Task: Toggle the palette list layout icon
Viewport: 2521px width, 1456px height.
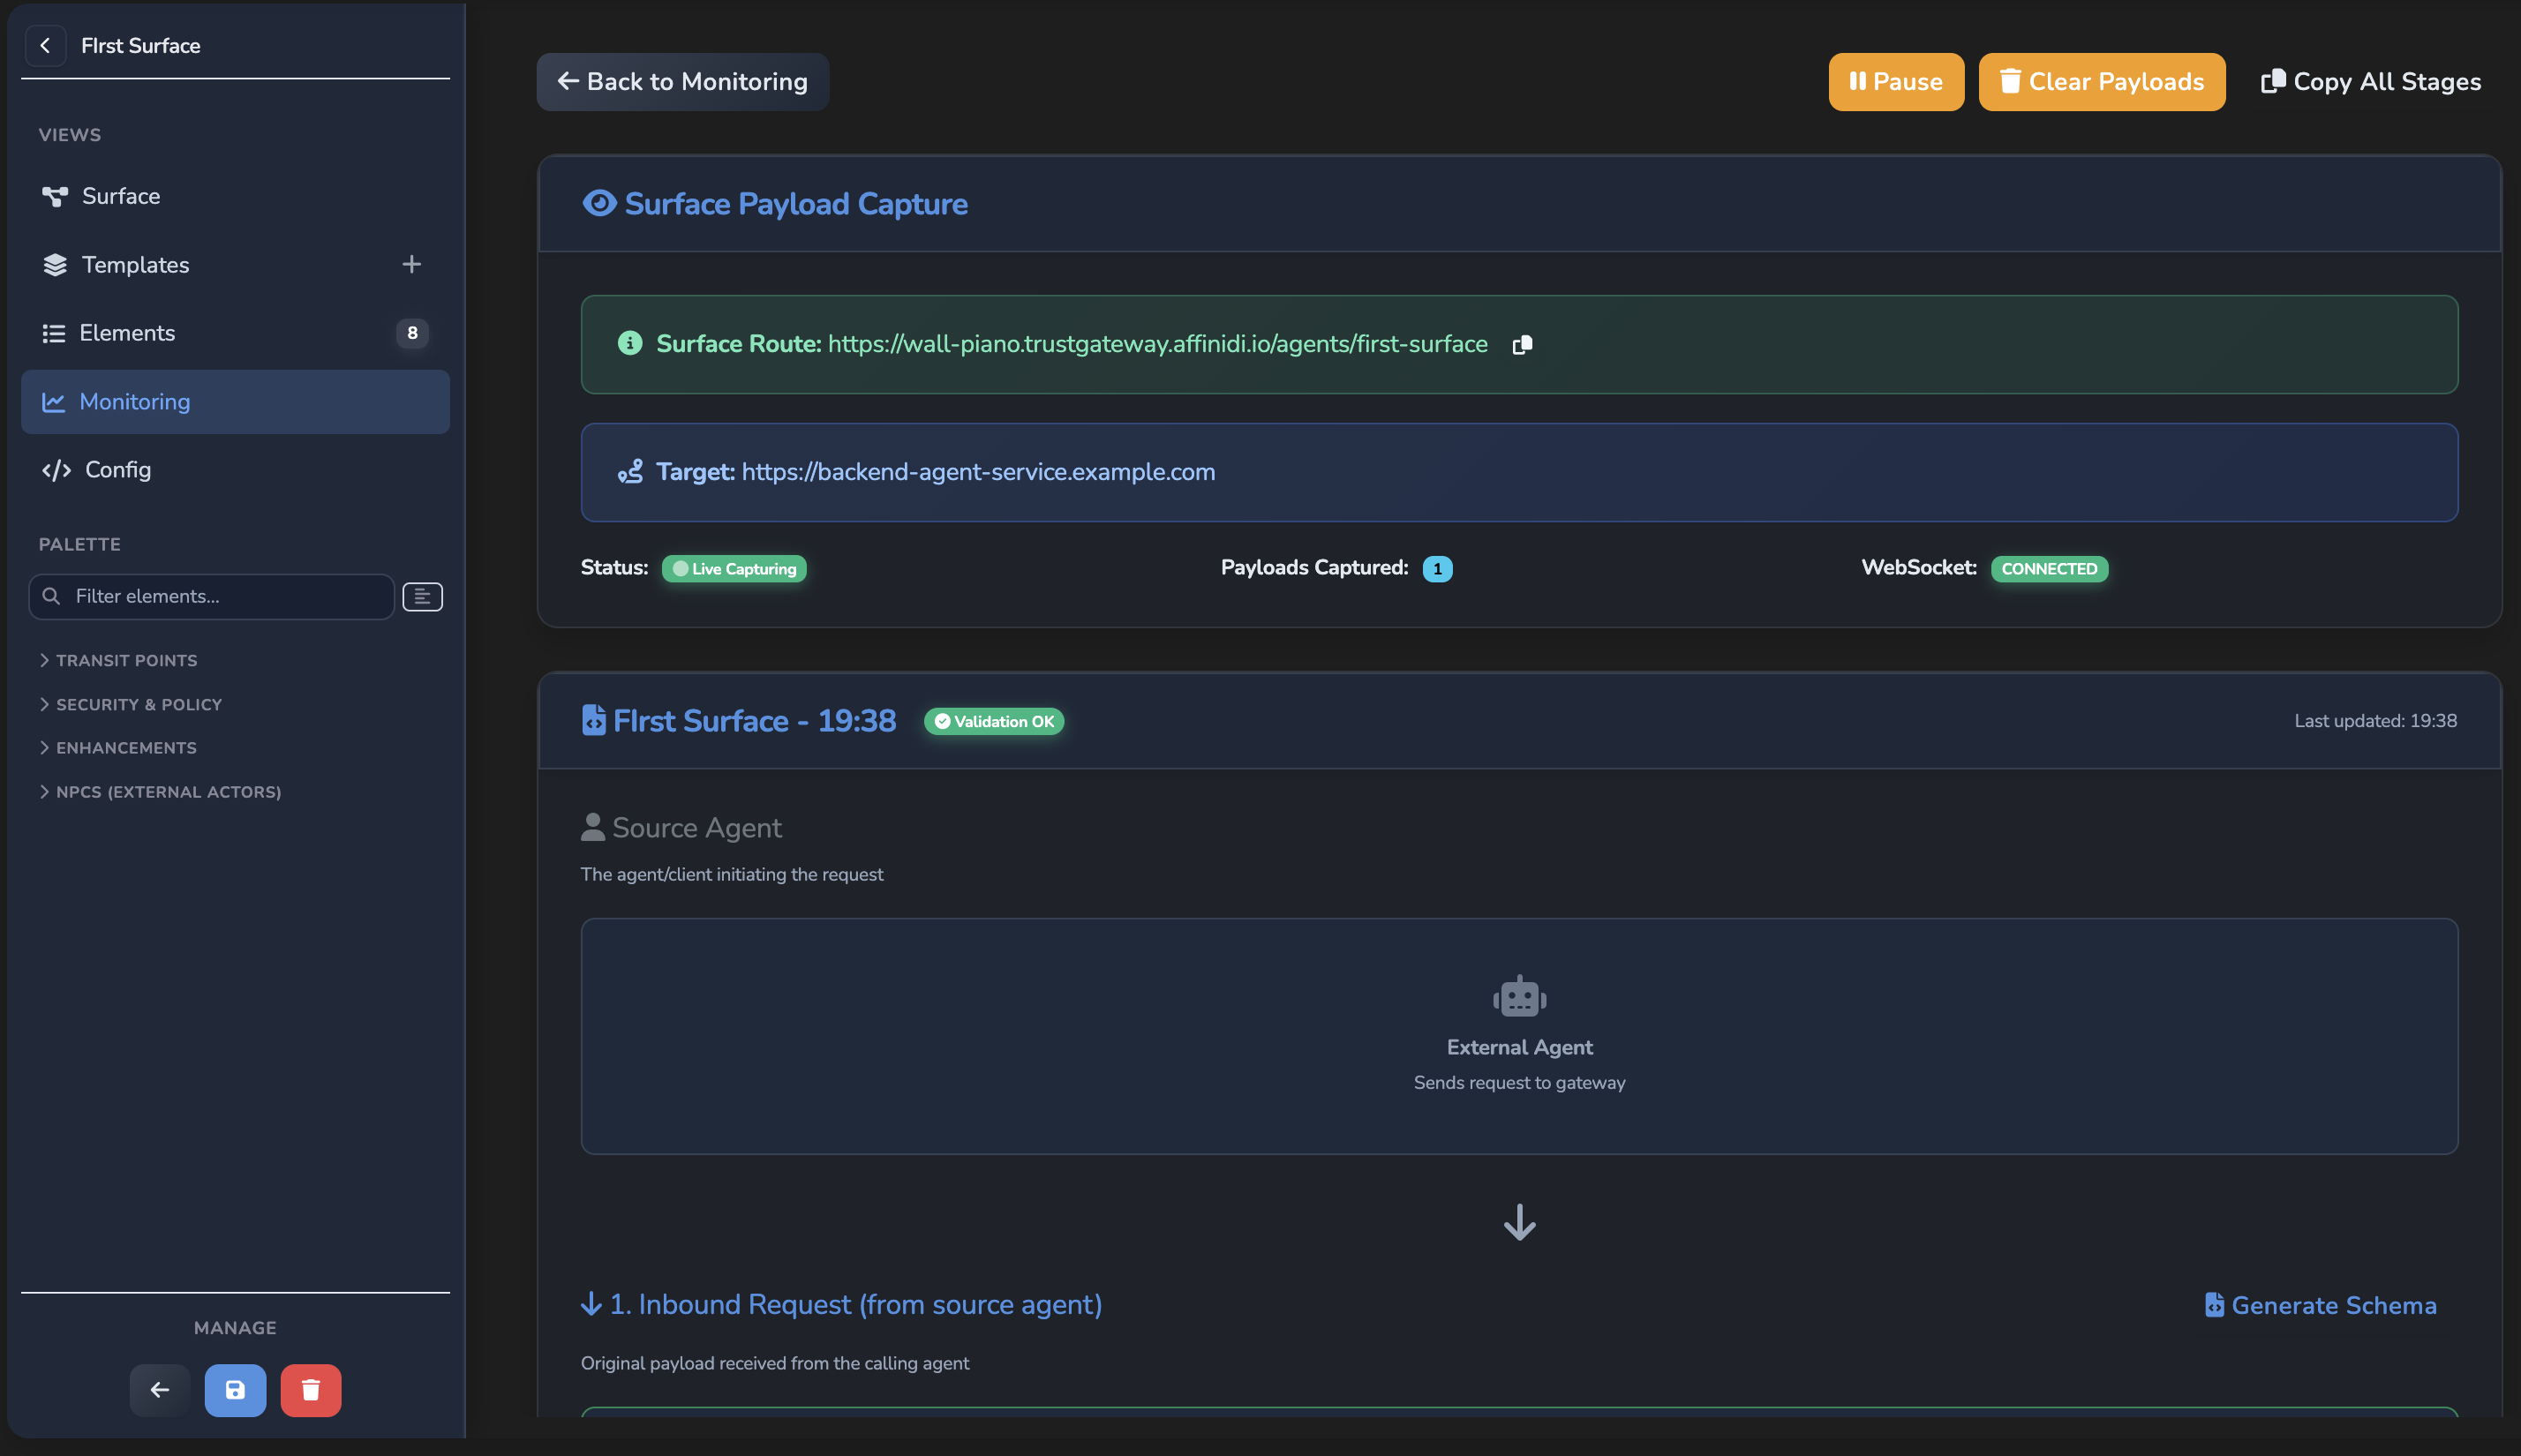Action: (422, 597)
